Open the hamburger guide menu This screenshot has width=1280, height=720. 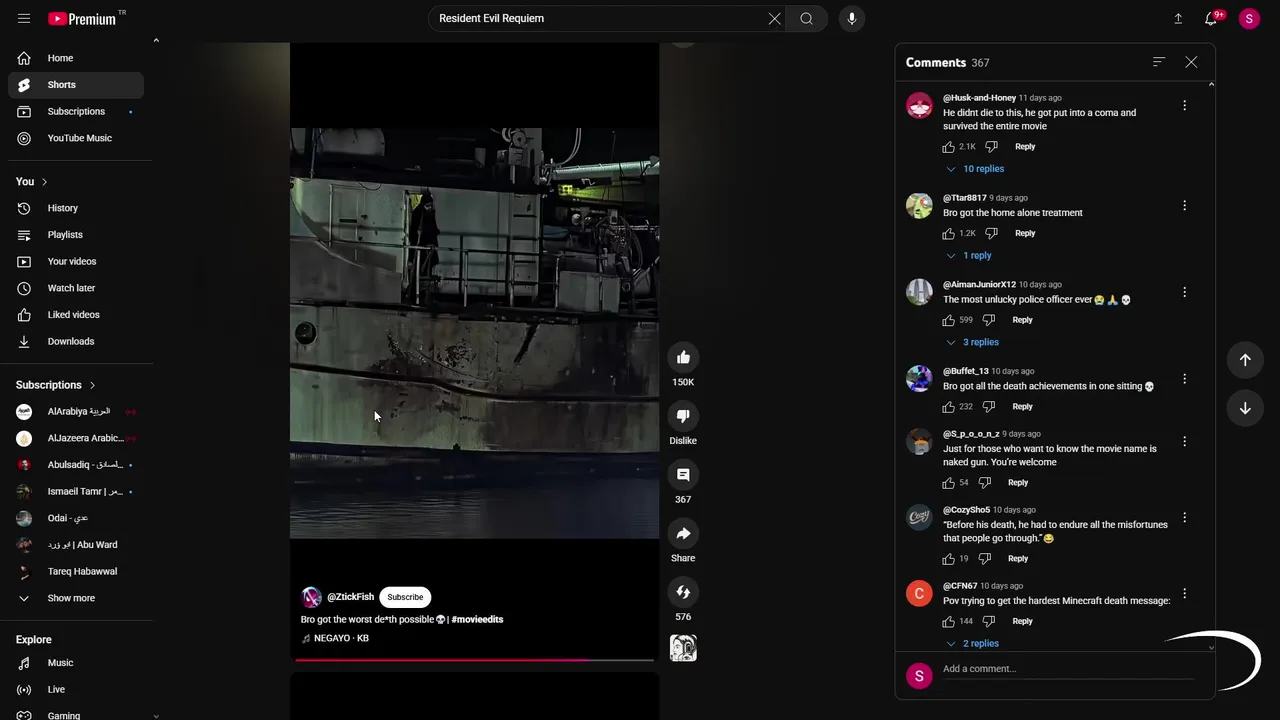24,18
